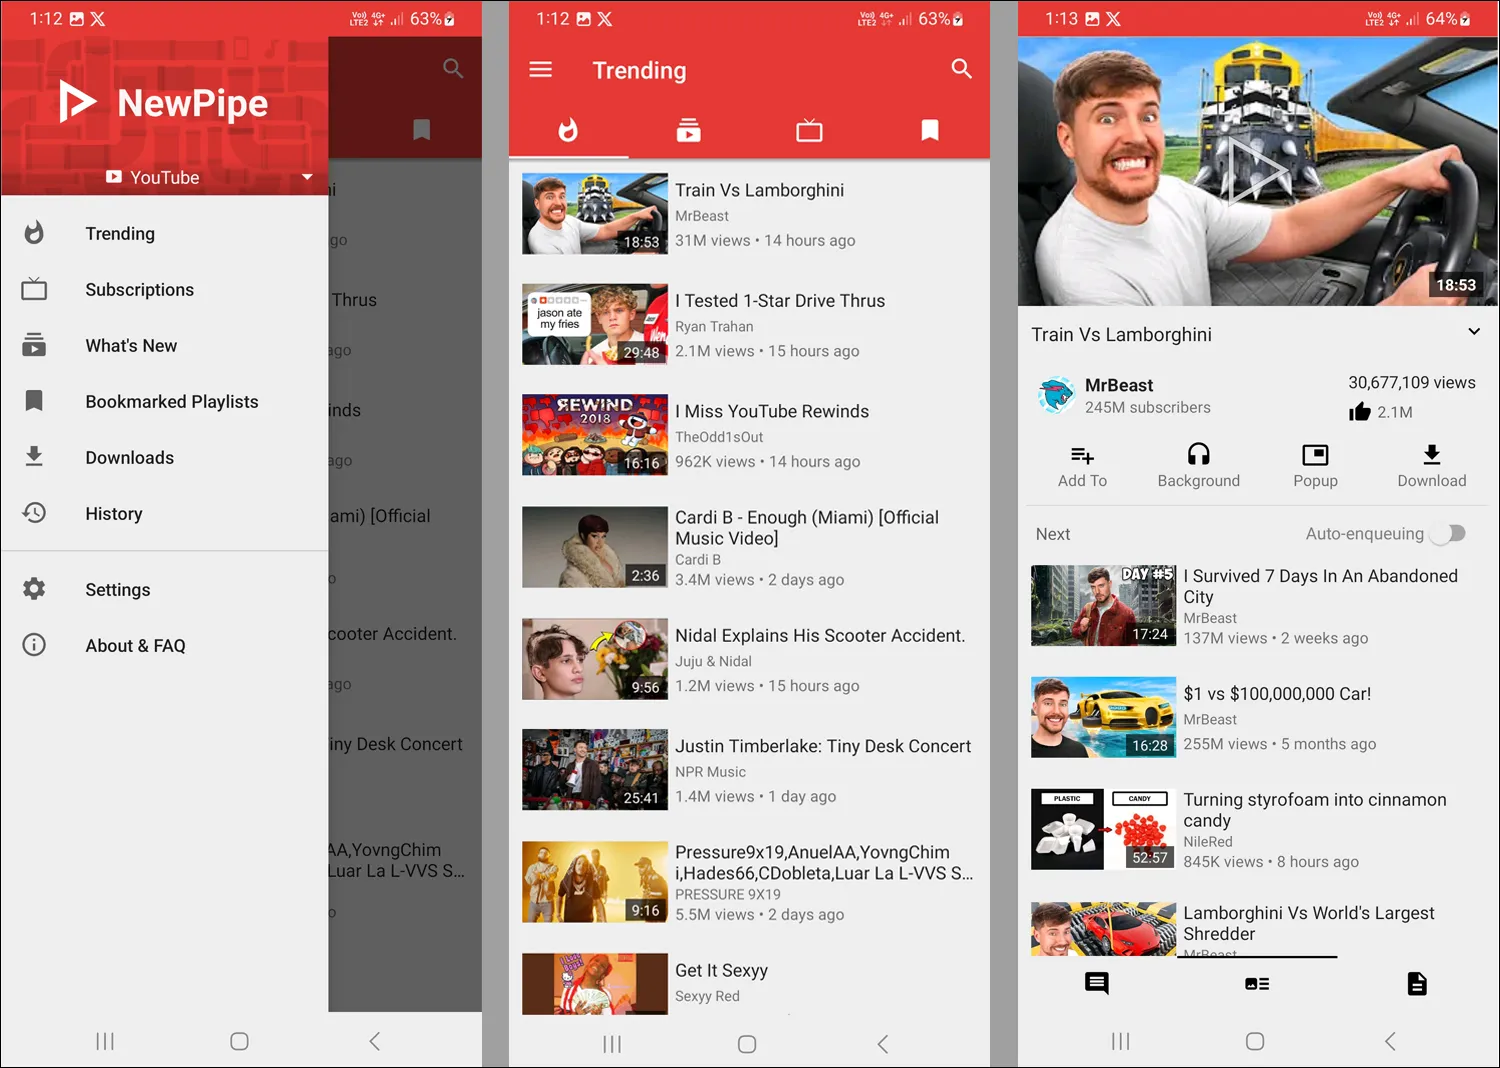Open History in the side drawer
This screenshot has width=1500, height=1068.
point(113,514)
